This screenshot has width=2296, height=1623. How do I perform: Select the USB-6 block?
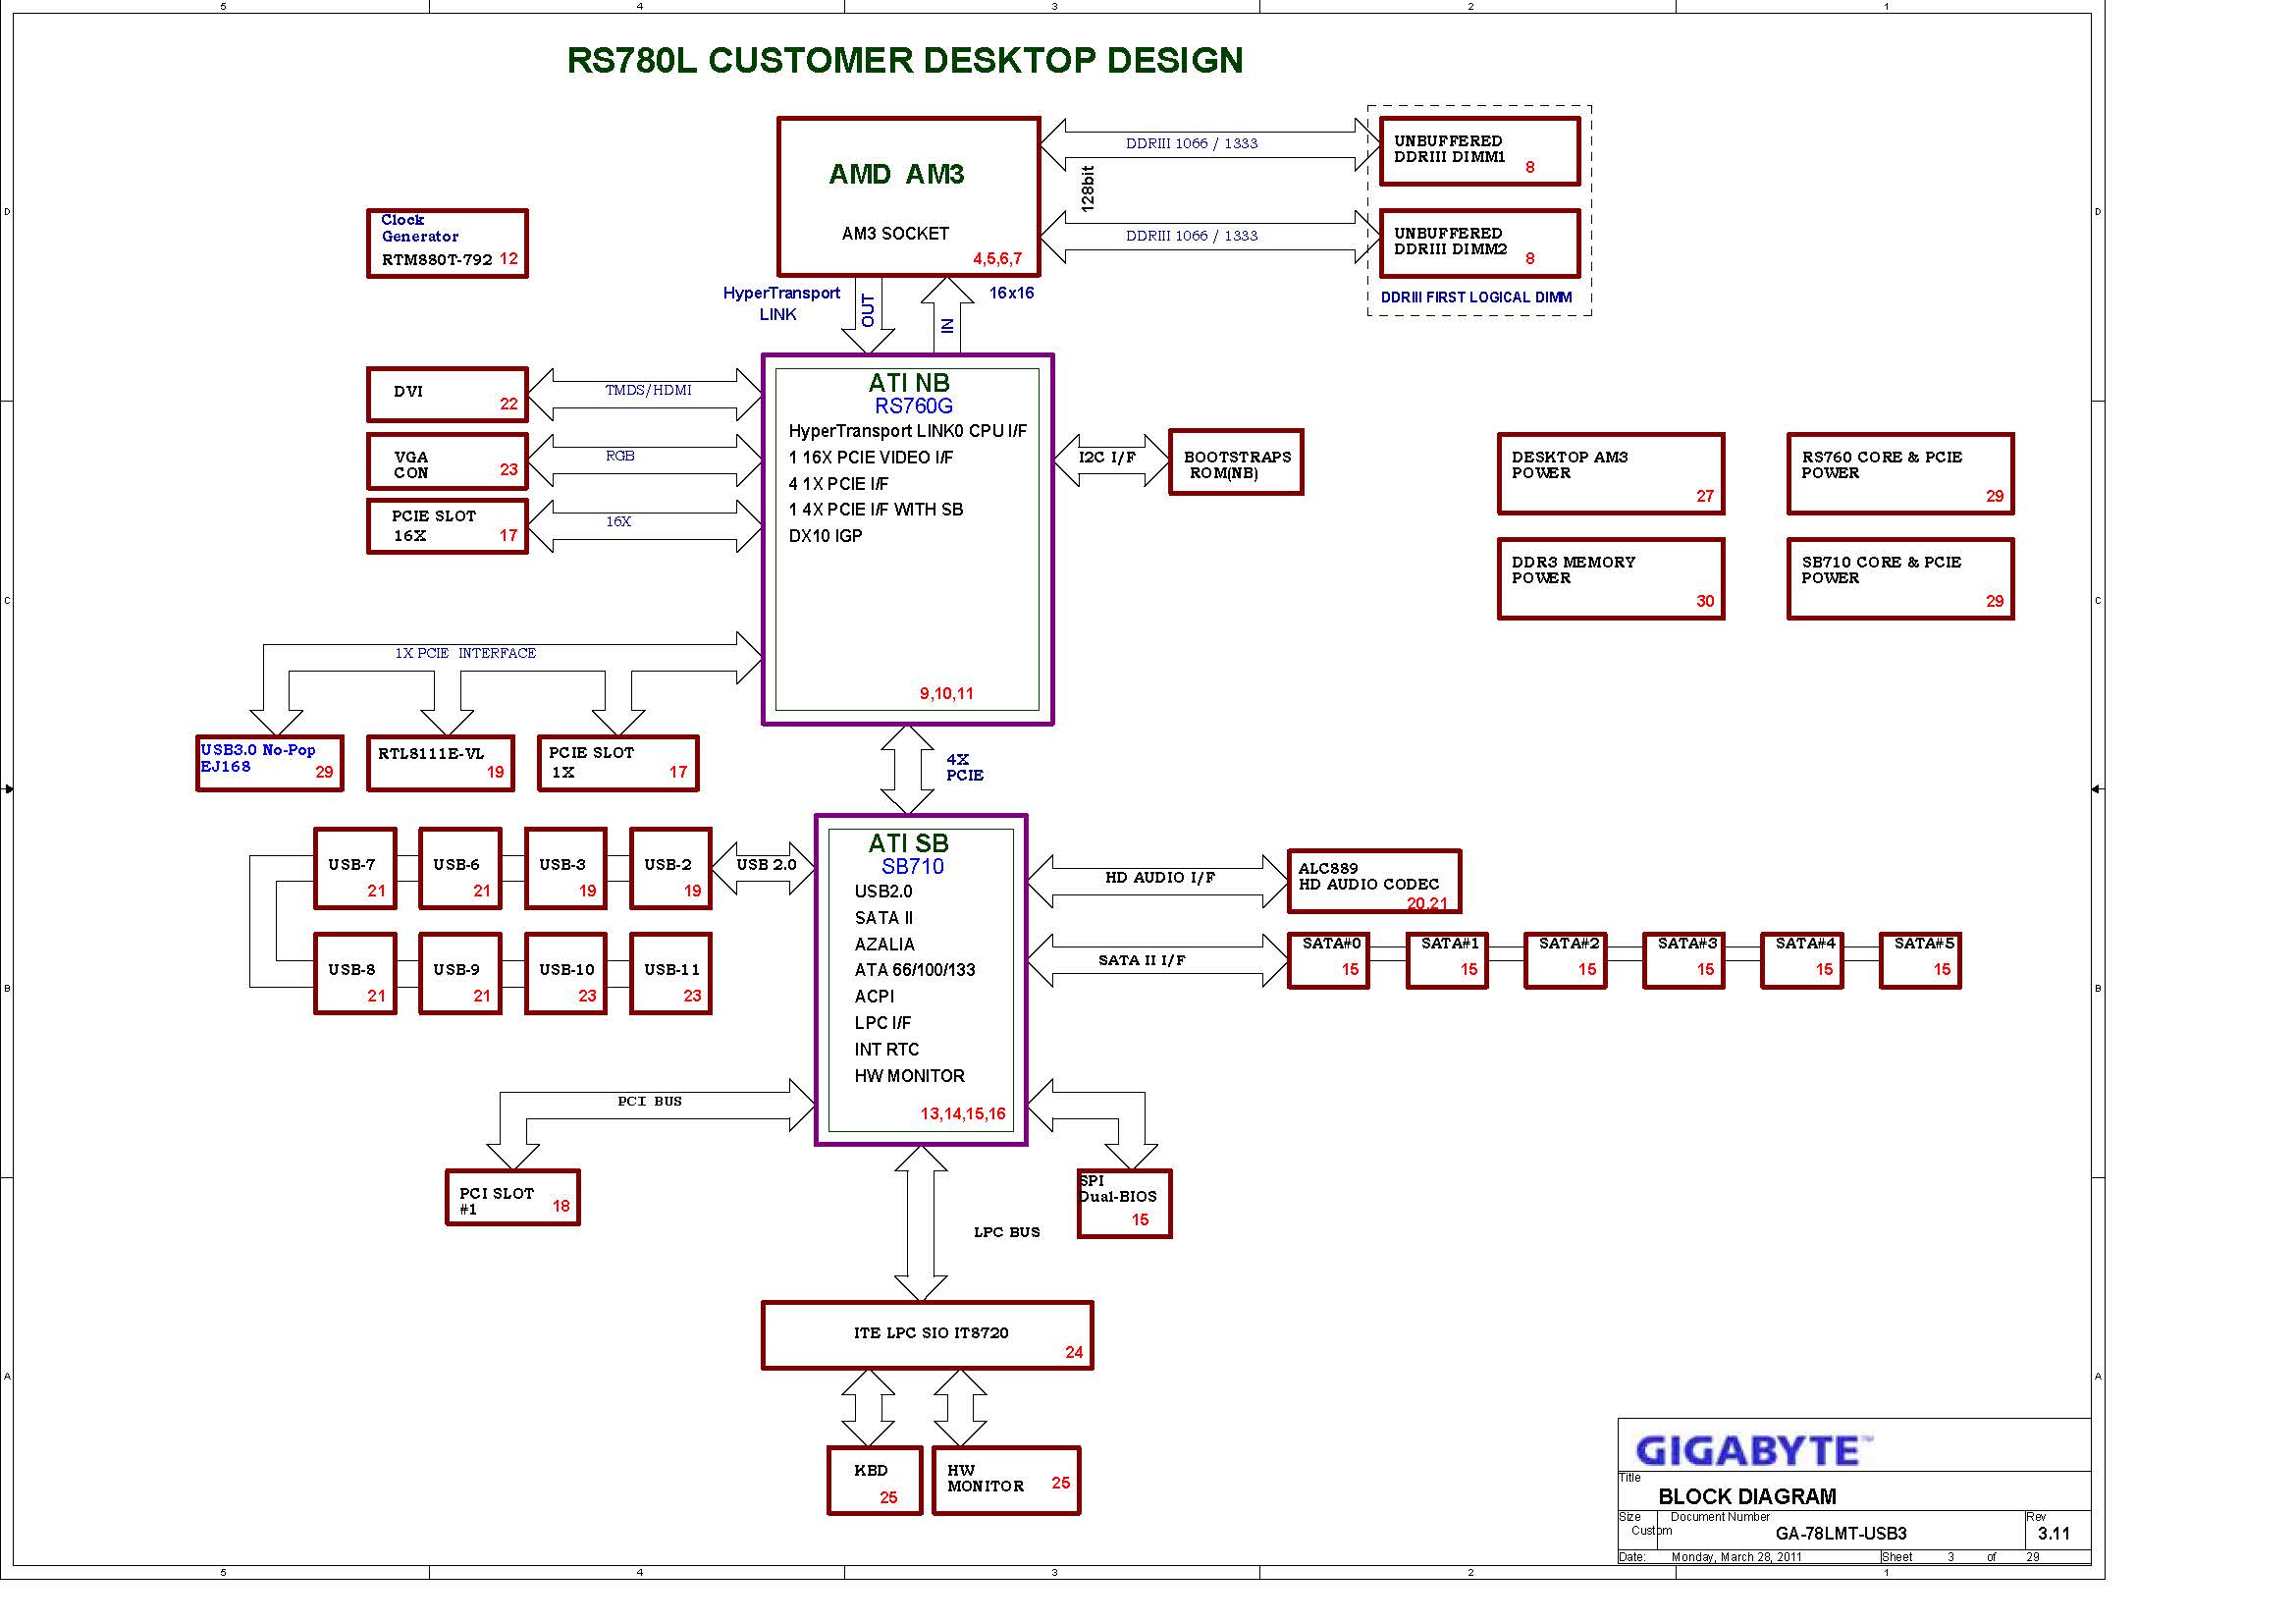(x=460, y=868)
